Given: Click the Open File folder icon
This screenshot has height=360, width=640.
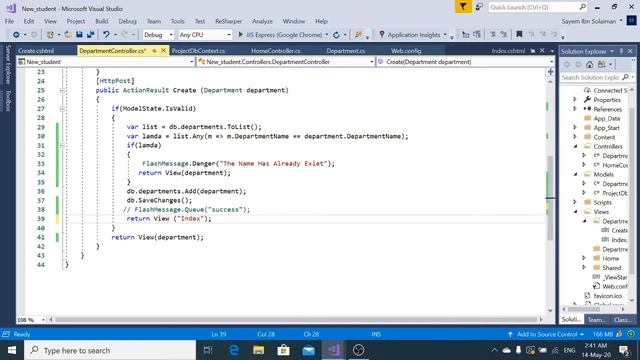Looking at the screenshot, I should point(68,35).
